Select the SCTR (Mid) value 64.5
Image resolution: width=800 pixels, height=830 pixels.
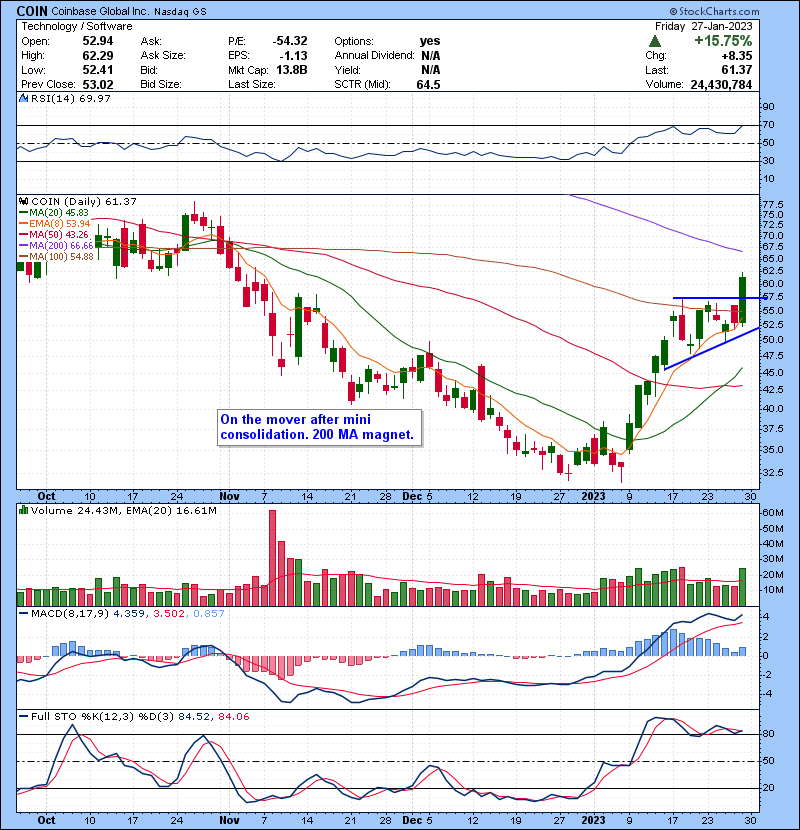click(x=428, y=84)
